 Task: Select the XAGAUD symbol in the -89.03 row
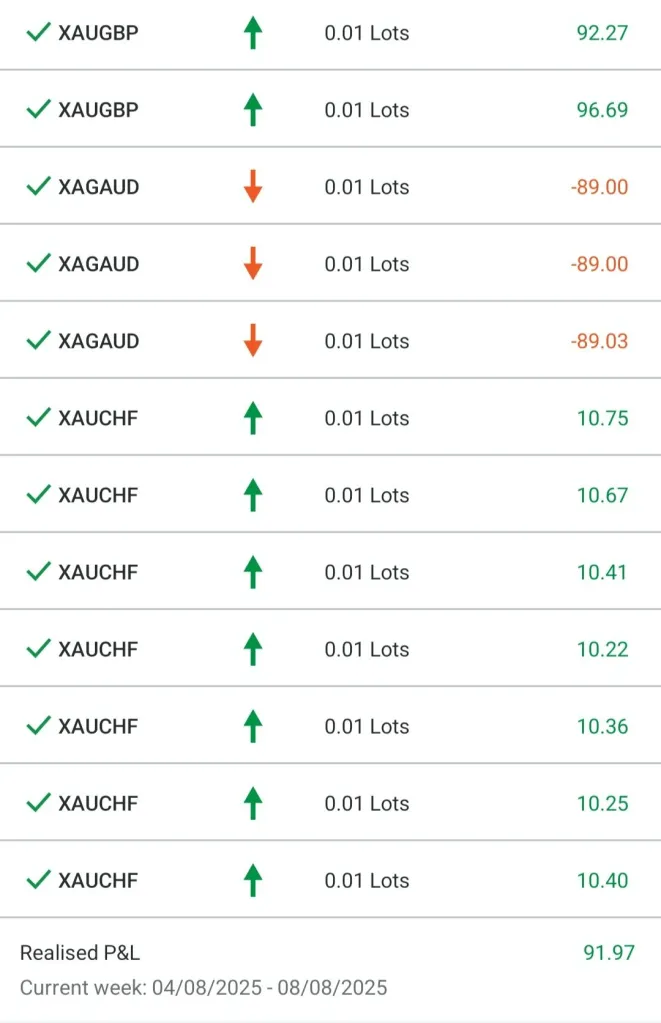pyautogui.click(x=98, y=341)
